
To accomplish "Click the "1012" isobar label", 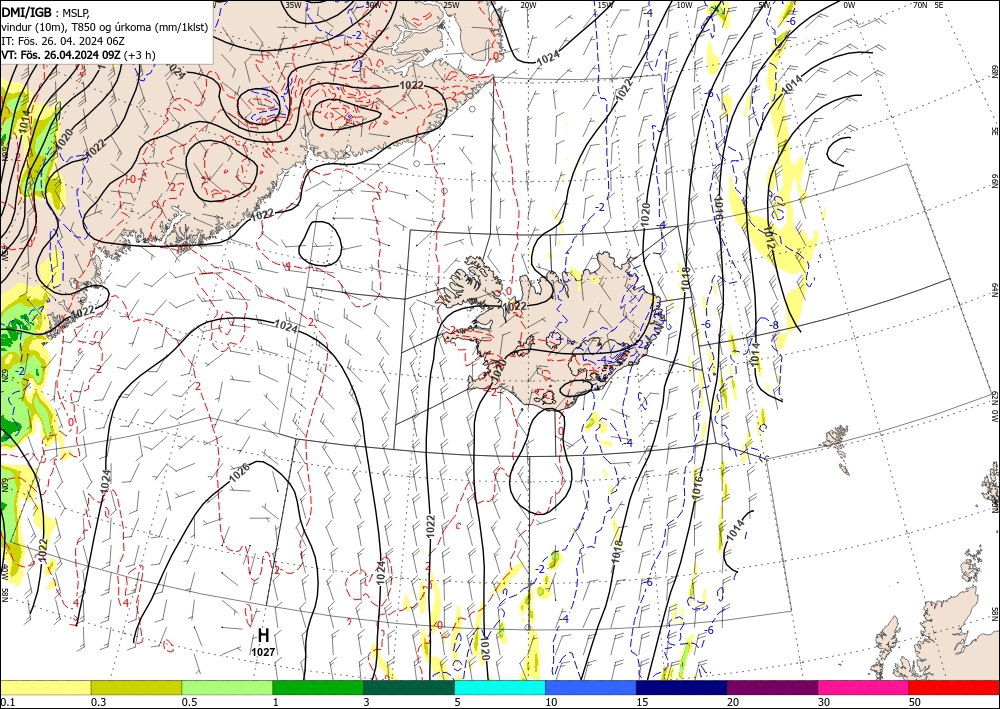I will [770, 237].
